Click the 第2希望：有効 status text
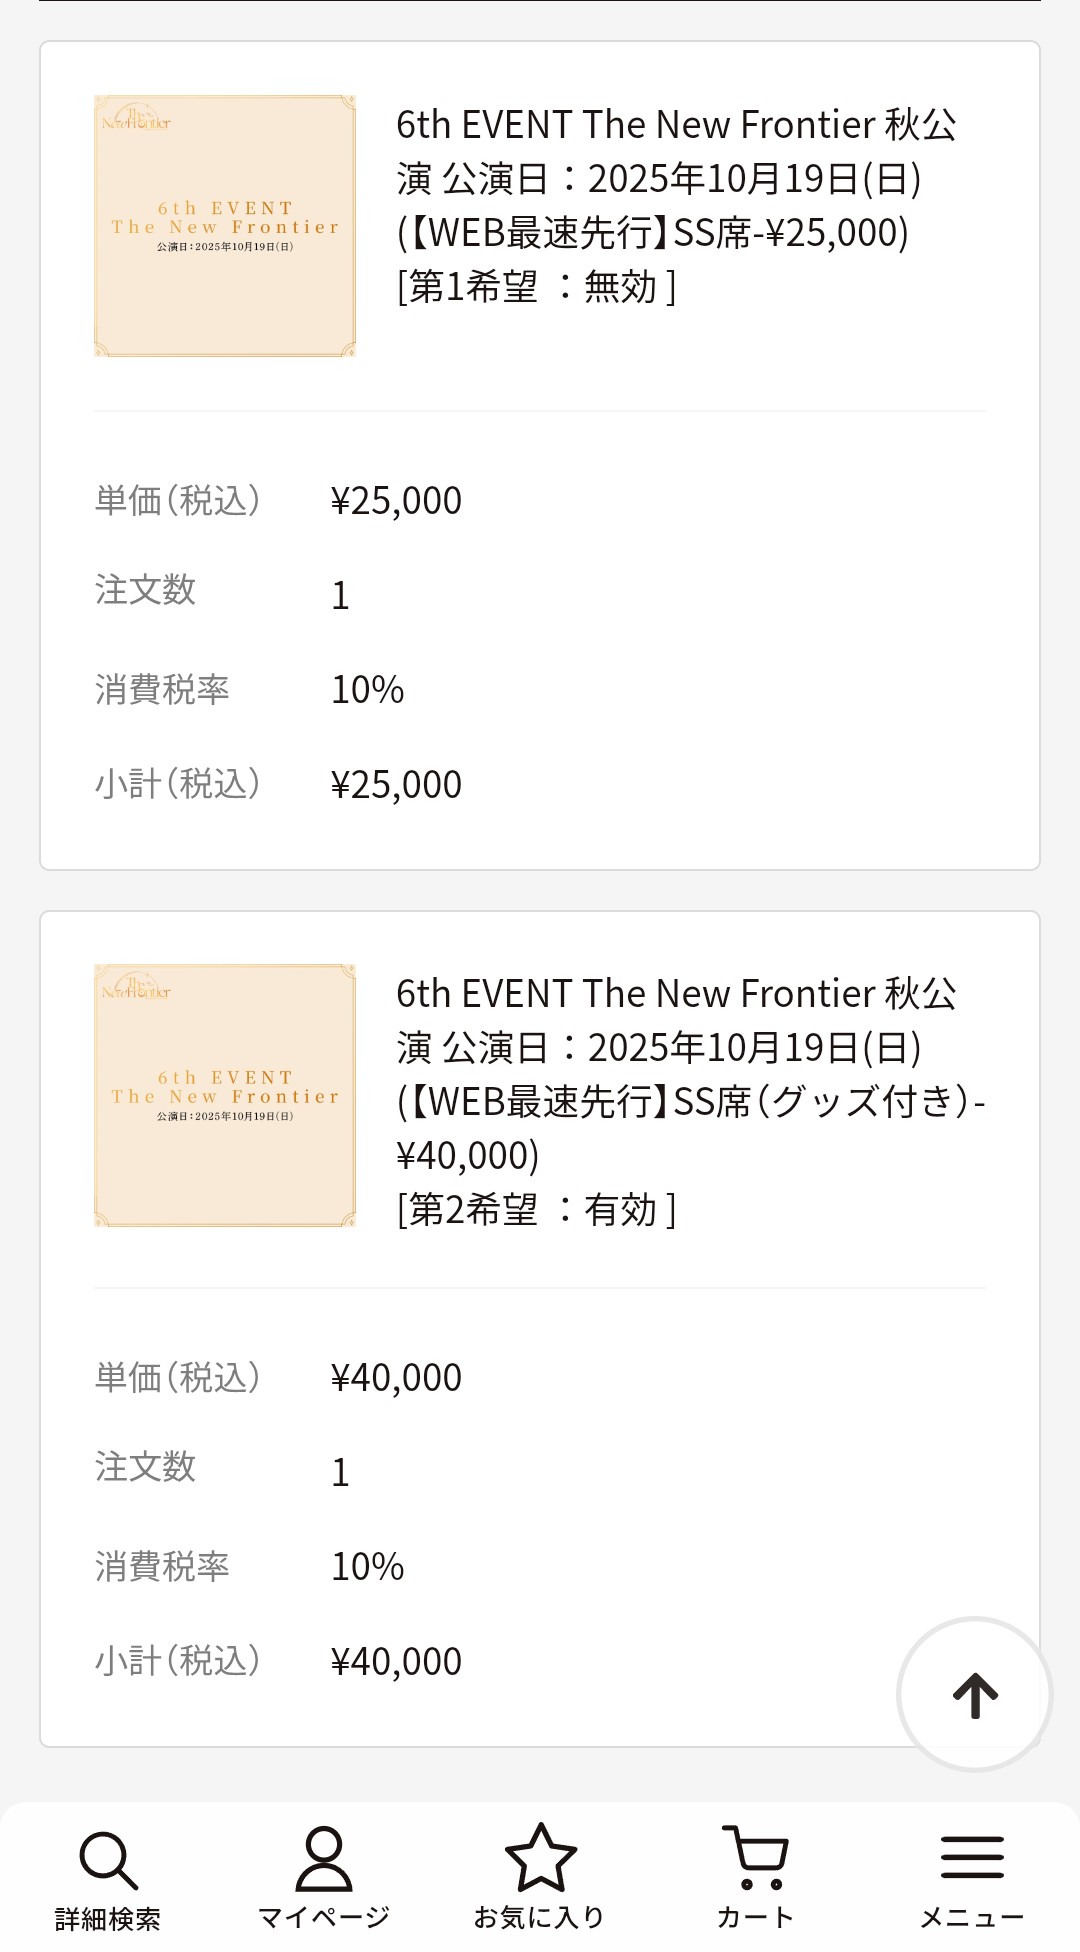1080x1952 pixels. click(537, 1210)
